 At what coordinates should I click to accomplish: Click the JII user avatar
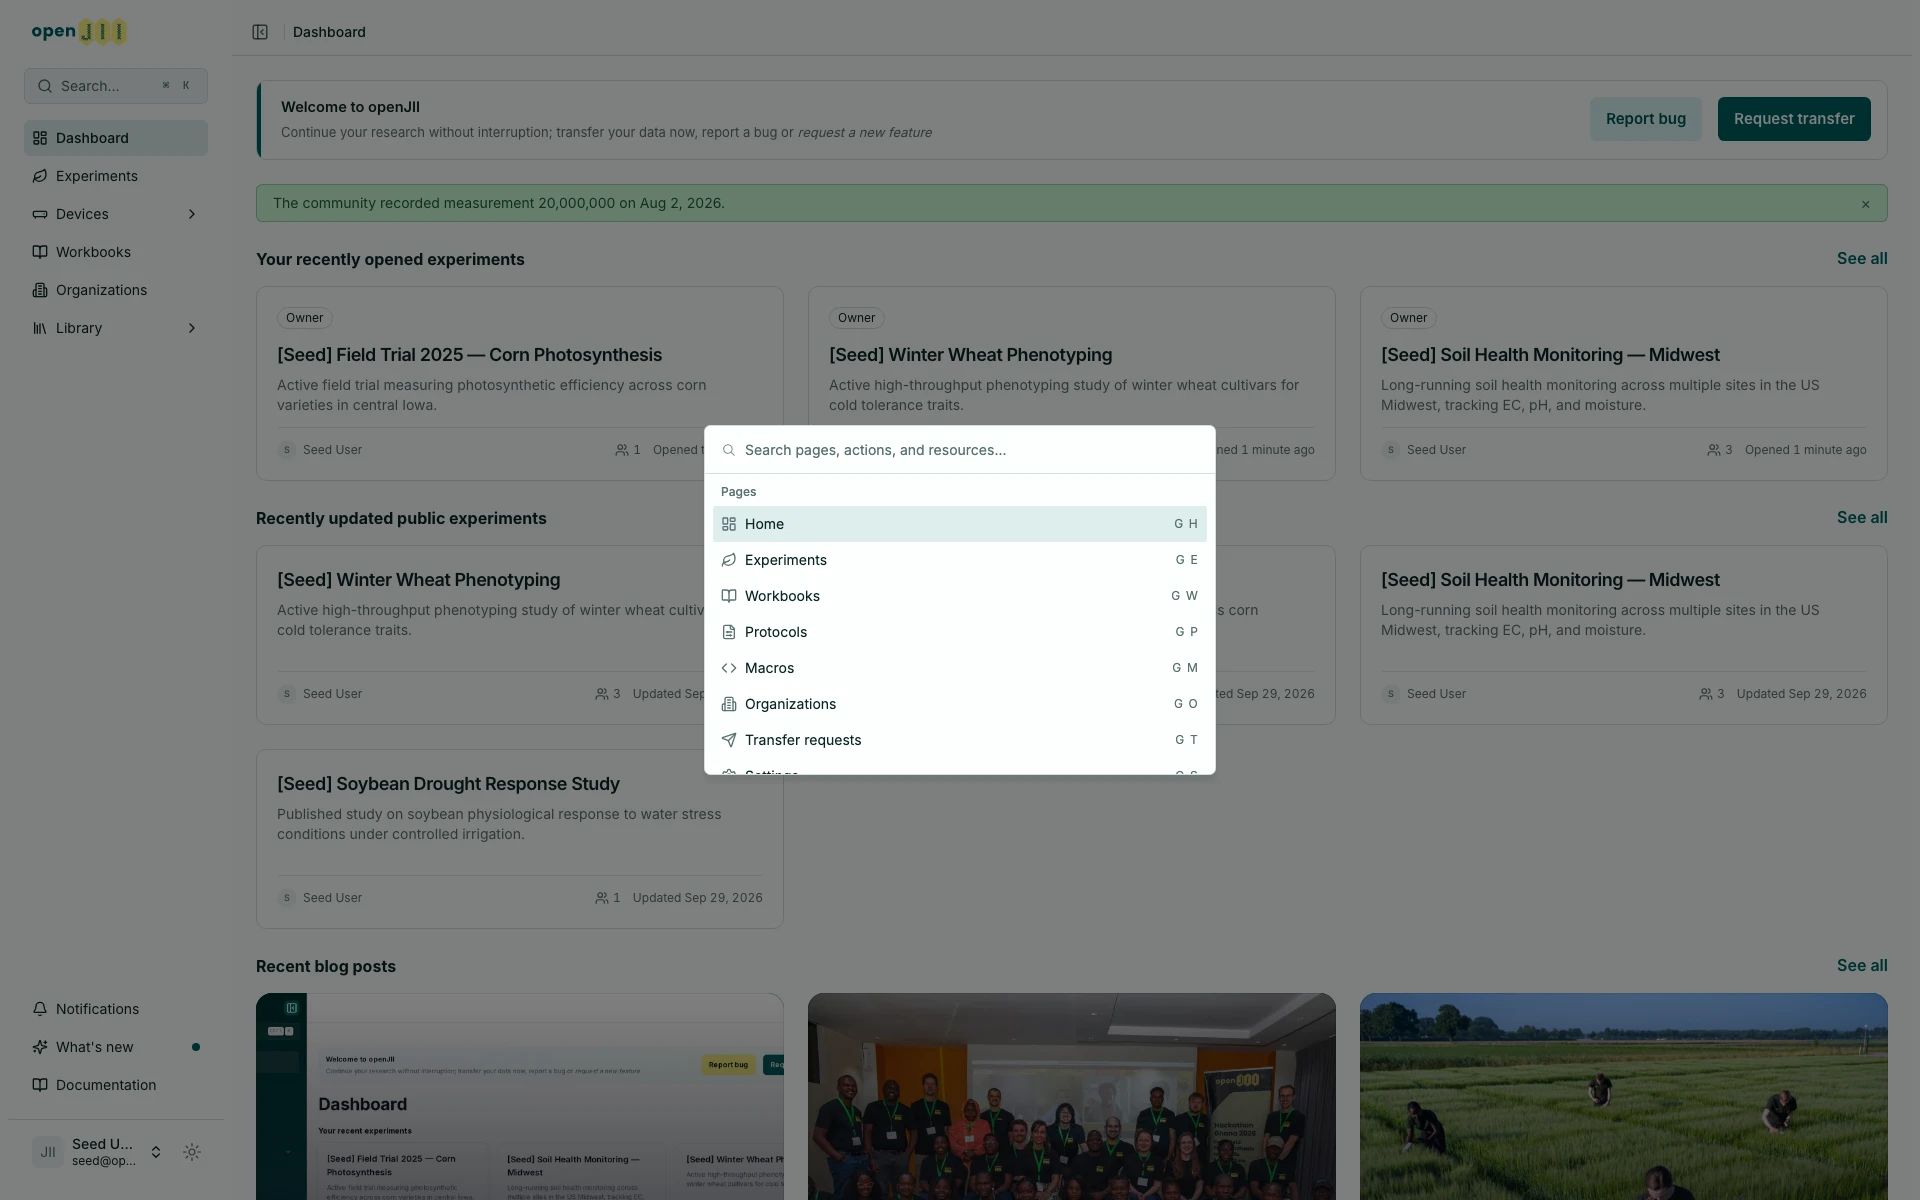[48, 1152]
